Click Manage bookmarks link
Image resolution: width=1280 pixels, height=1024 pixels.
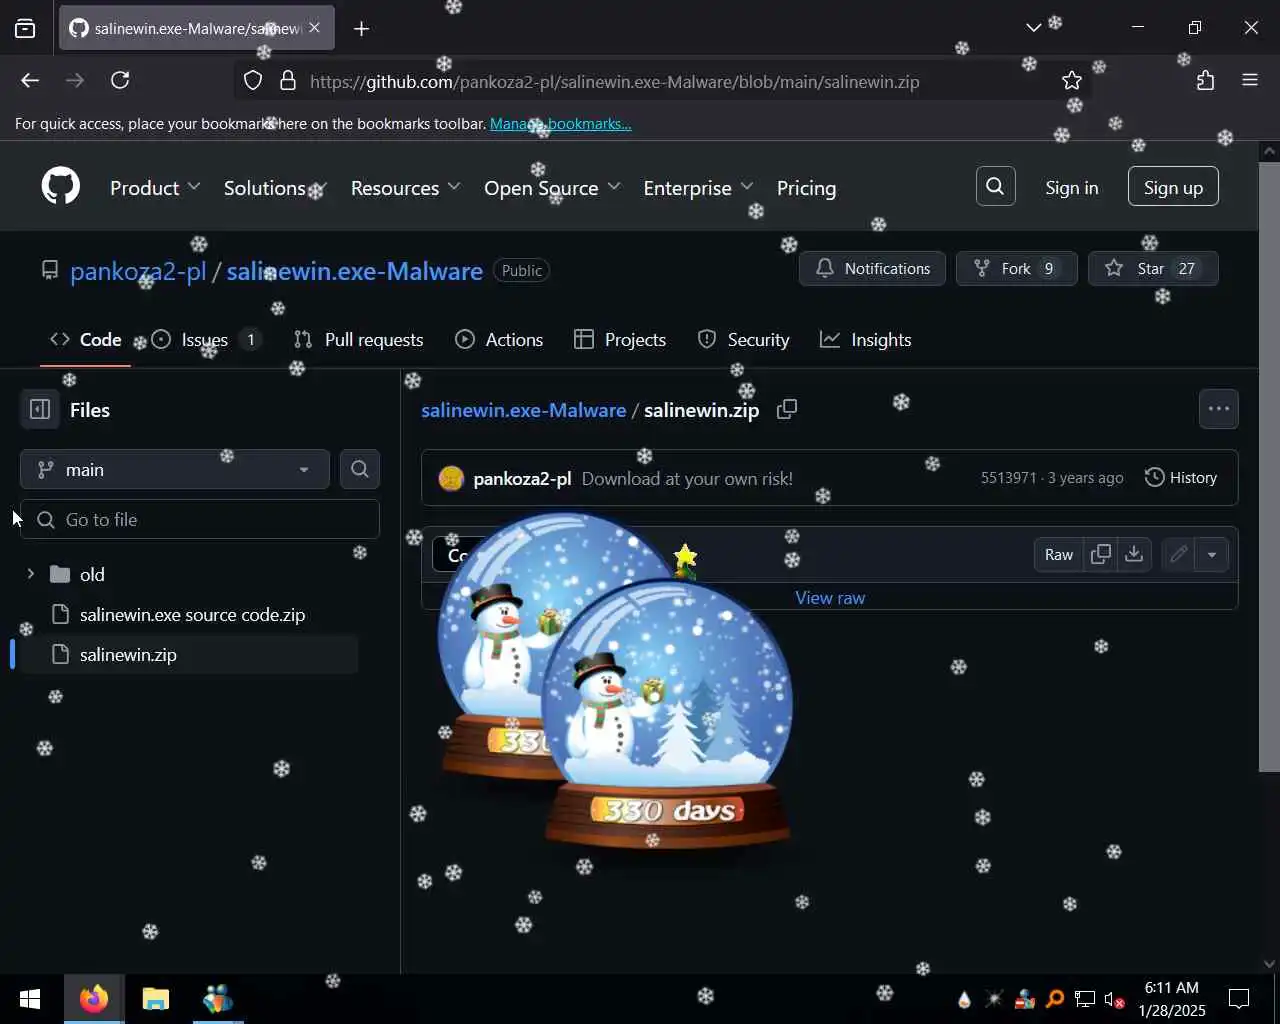click(560, 124)
